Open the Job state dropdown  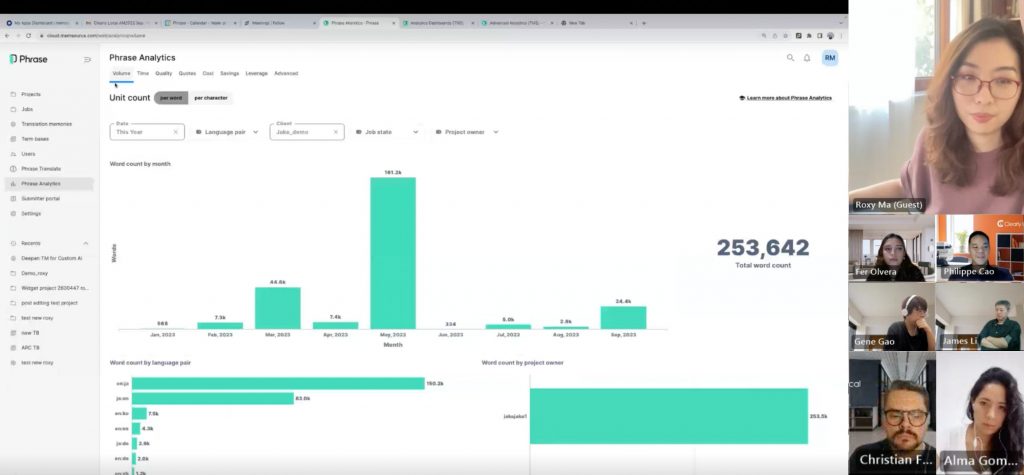coord(386,132)
